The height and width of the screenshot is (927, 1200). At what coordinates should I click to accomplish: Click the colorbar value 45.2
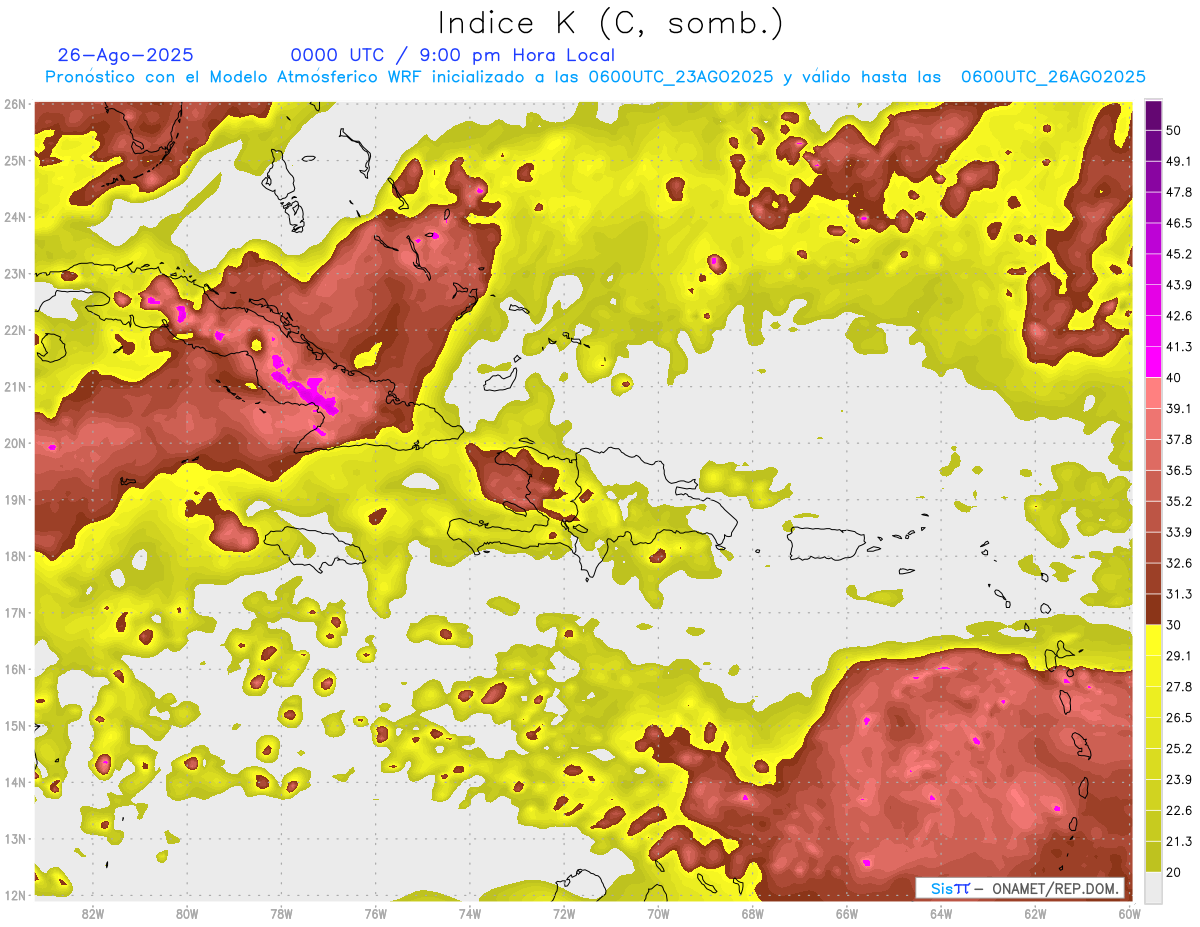click(x=1179, y=254)
